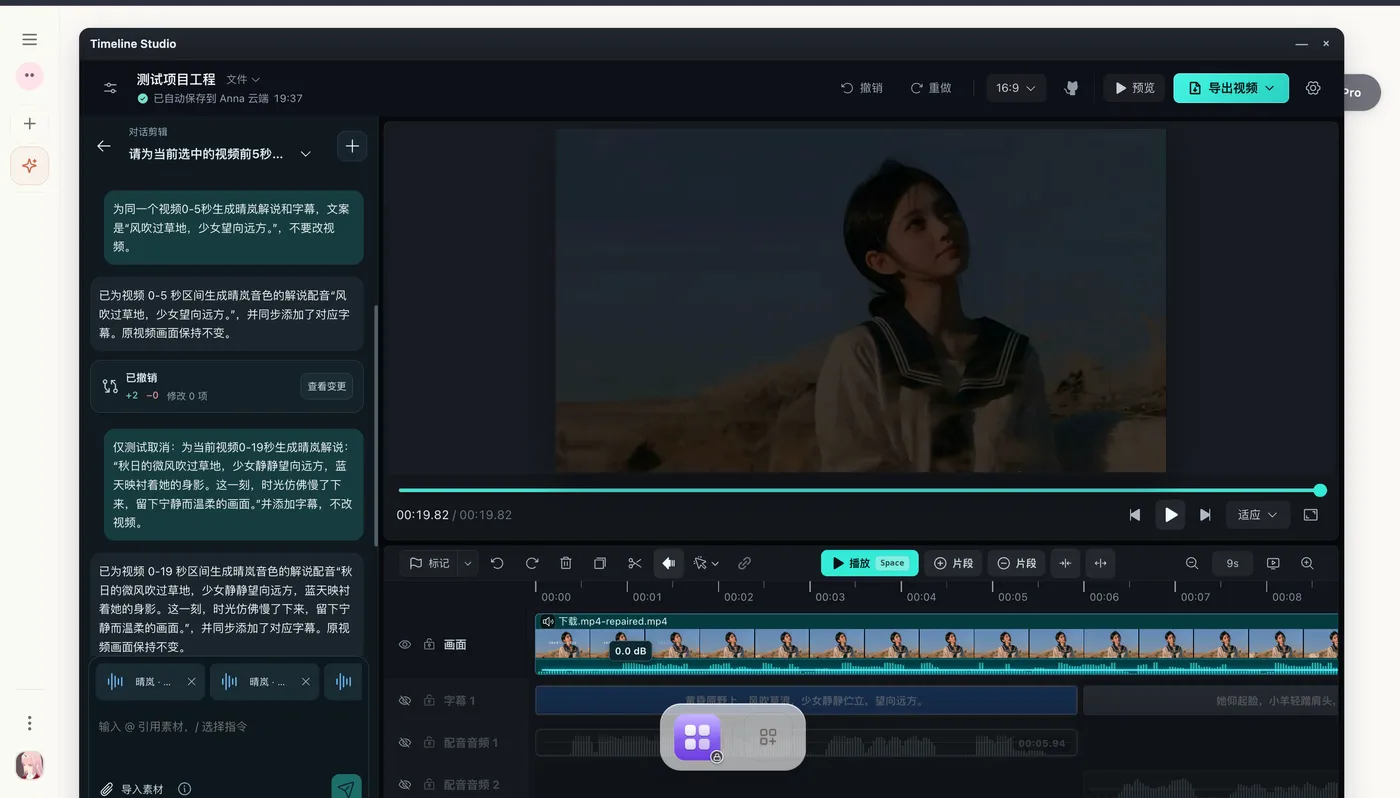Image resolution: width=1400 pixels, height=798 pixels.
Task: Expand the conversation title dropdown chevron
Action: point(306,154)
